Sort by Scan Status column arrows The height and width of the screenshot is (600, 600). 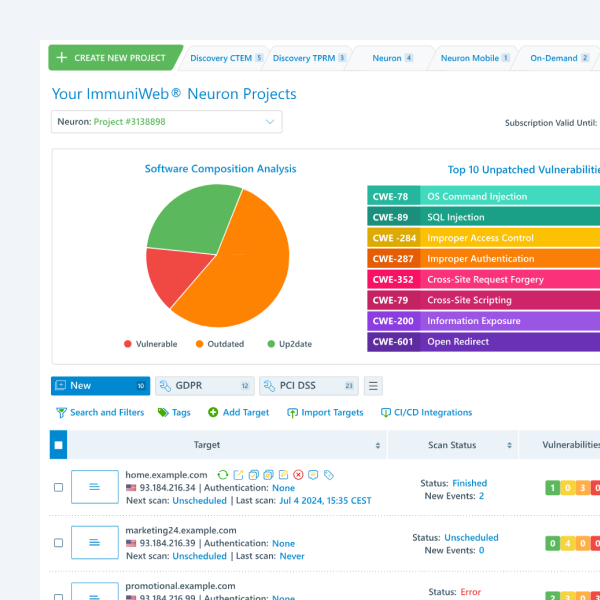[x=510, y=445]
